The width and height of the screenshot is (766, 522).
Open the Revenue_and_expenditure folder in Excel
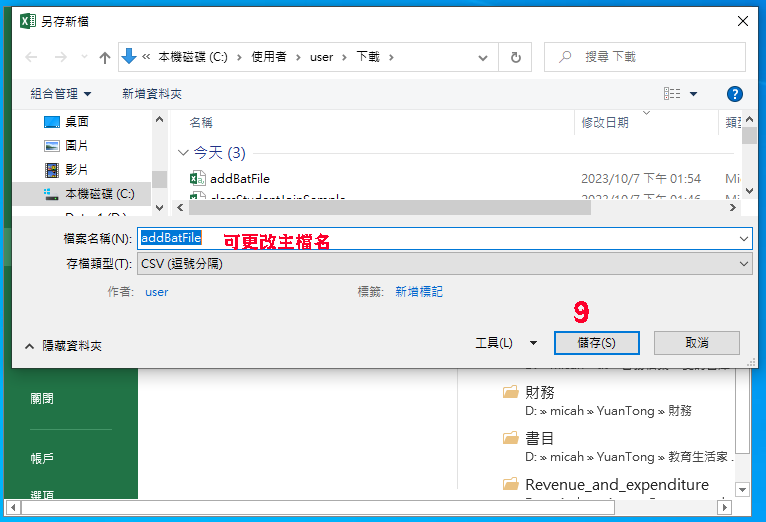click(616, 487)
